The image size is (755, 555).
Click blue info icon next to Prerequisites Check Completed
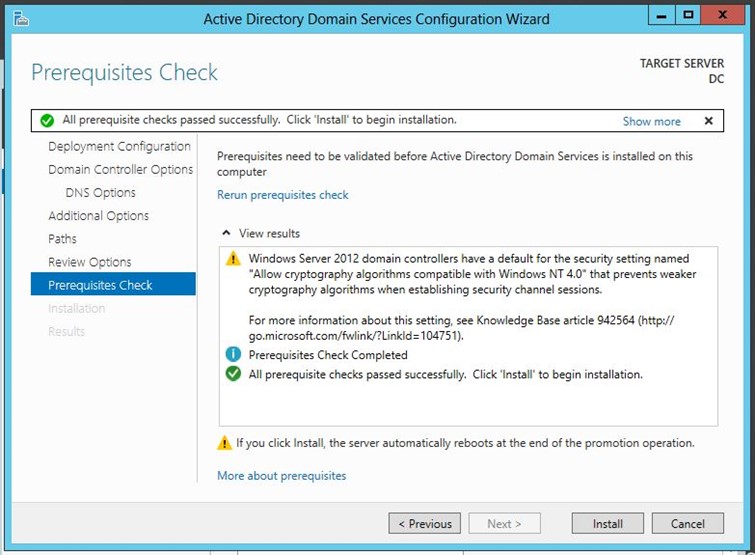(x=233, y=355)
